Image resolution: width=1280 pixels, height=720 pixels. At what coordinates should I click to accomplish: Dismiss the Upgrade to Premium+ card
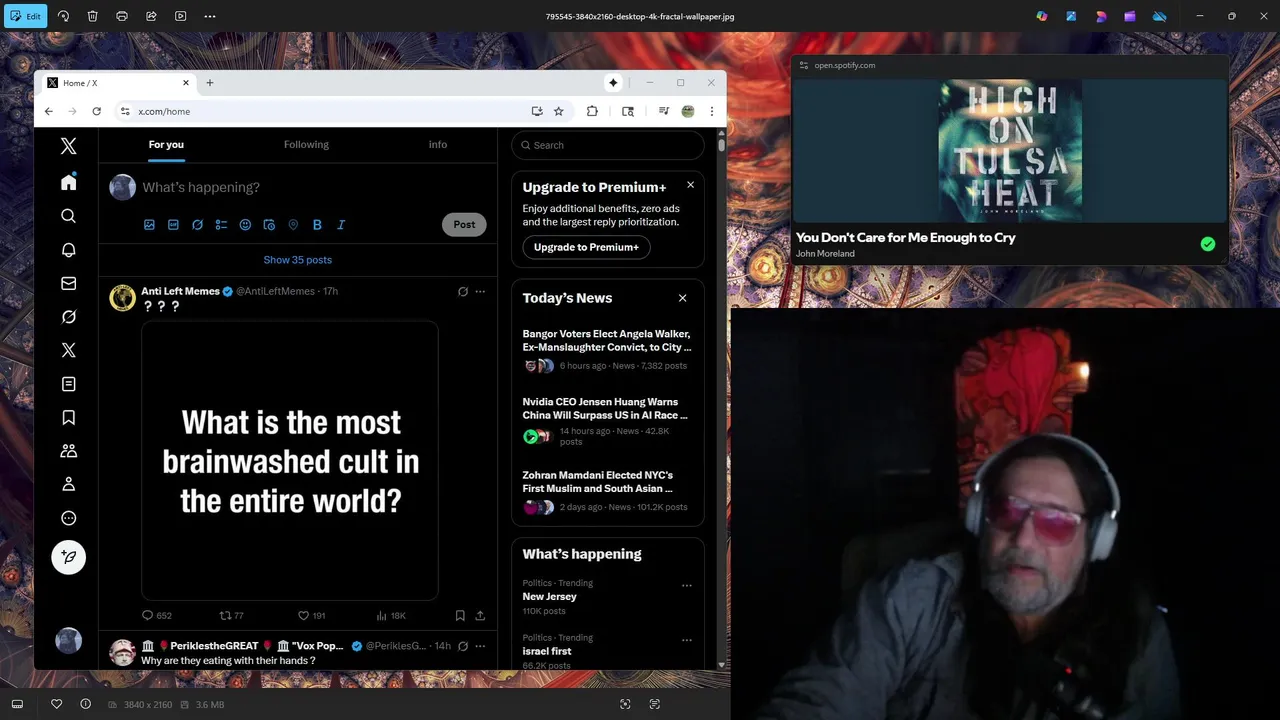[x=690, y=185]
